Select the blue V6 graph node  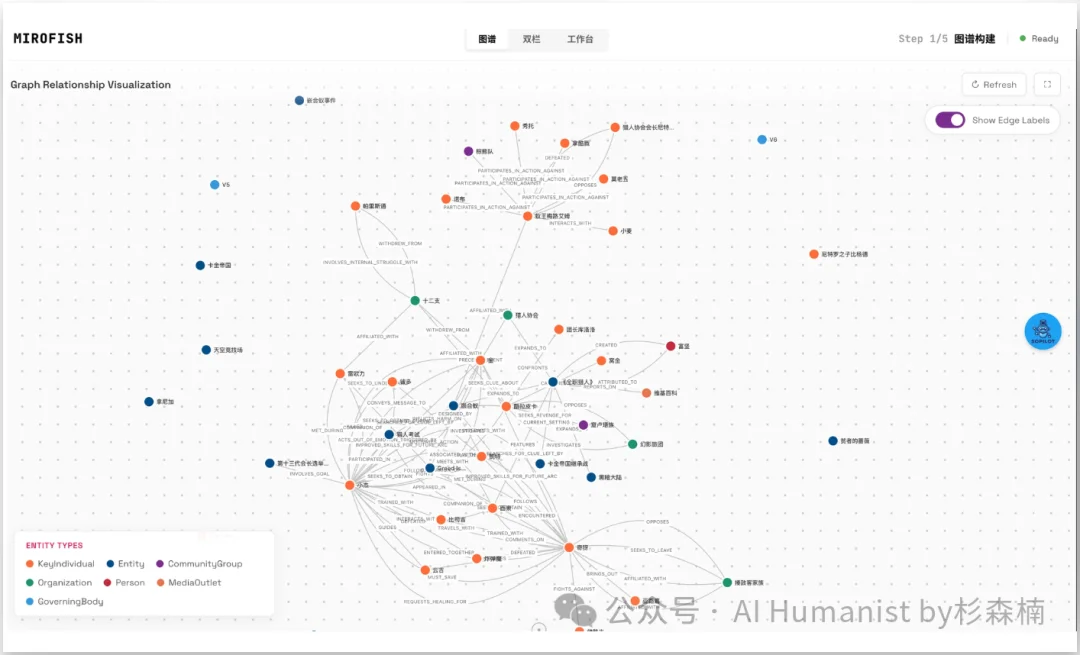[762, 140]
